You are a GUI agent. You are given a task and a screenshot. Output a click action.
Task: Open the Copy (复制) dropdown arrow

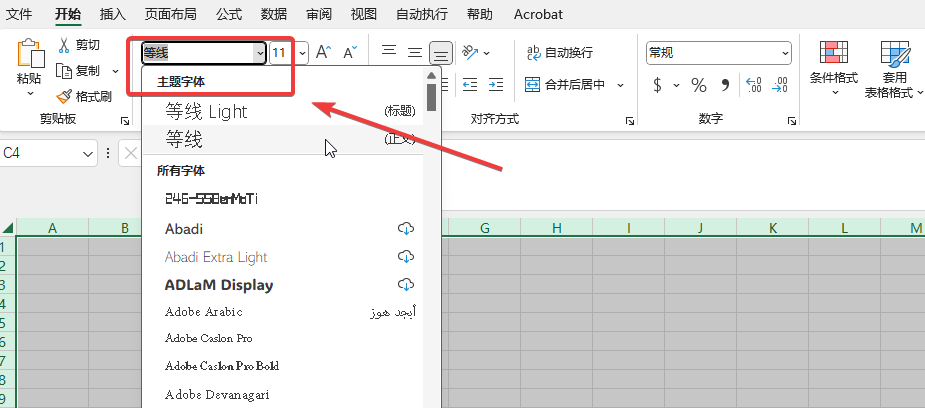pos(116,71)
